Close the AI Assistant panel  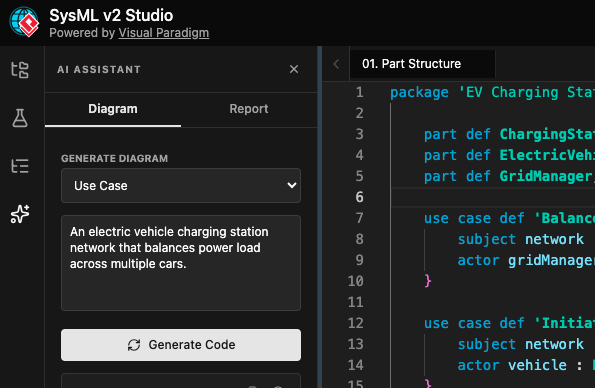click(x=294, y=69)
